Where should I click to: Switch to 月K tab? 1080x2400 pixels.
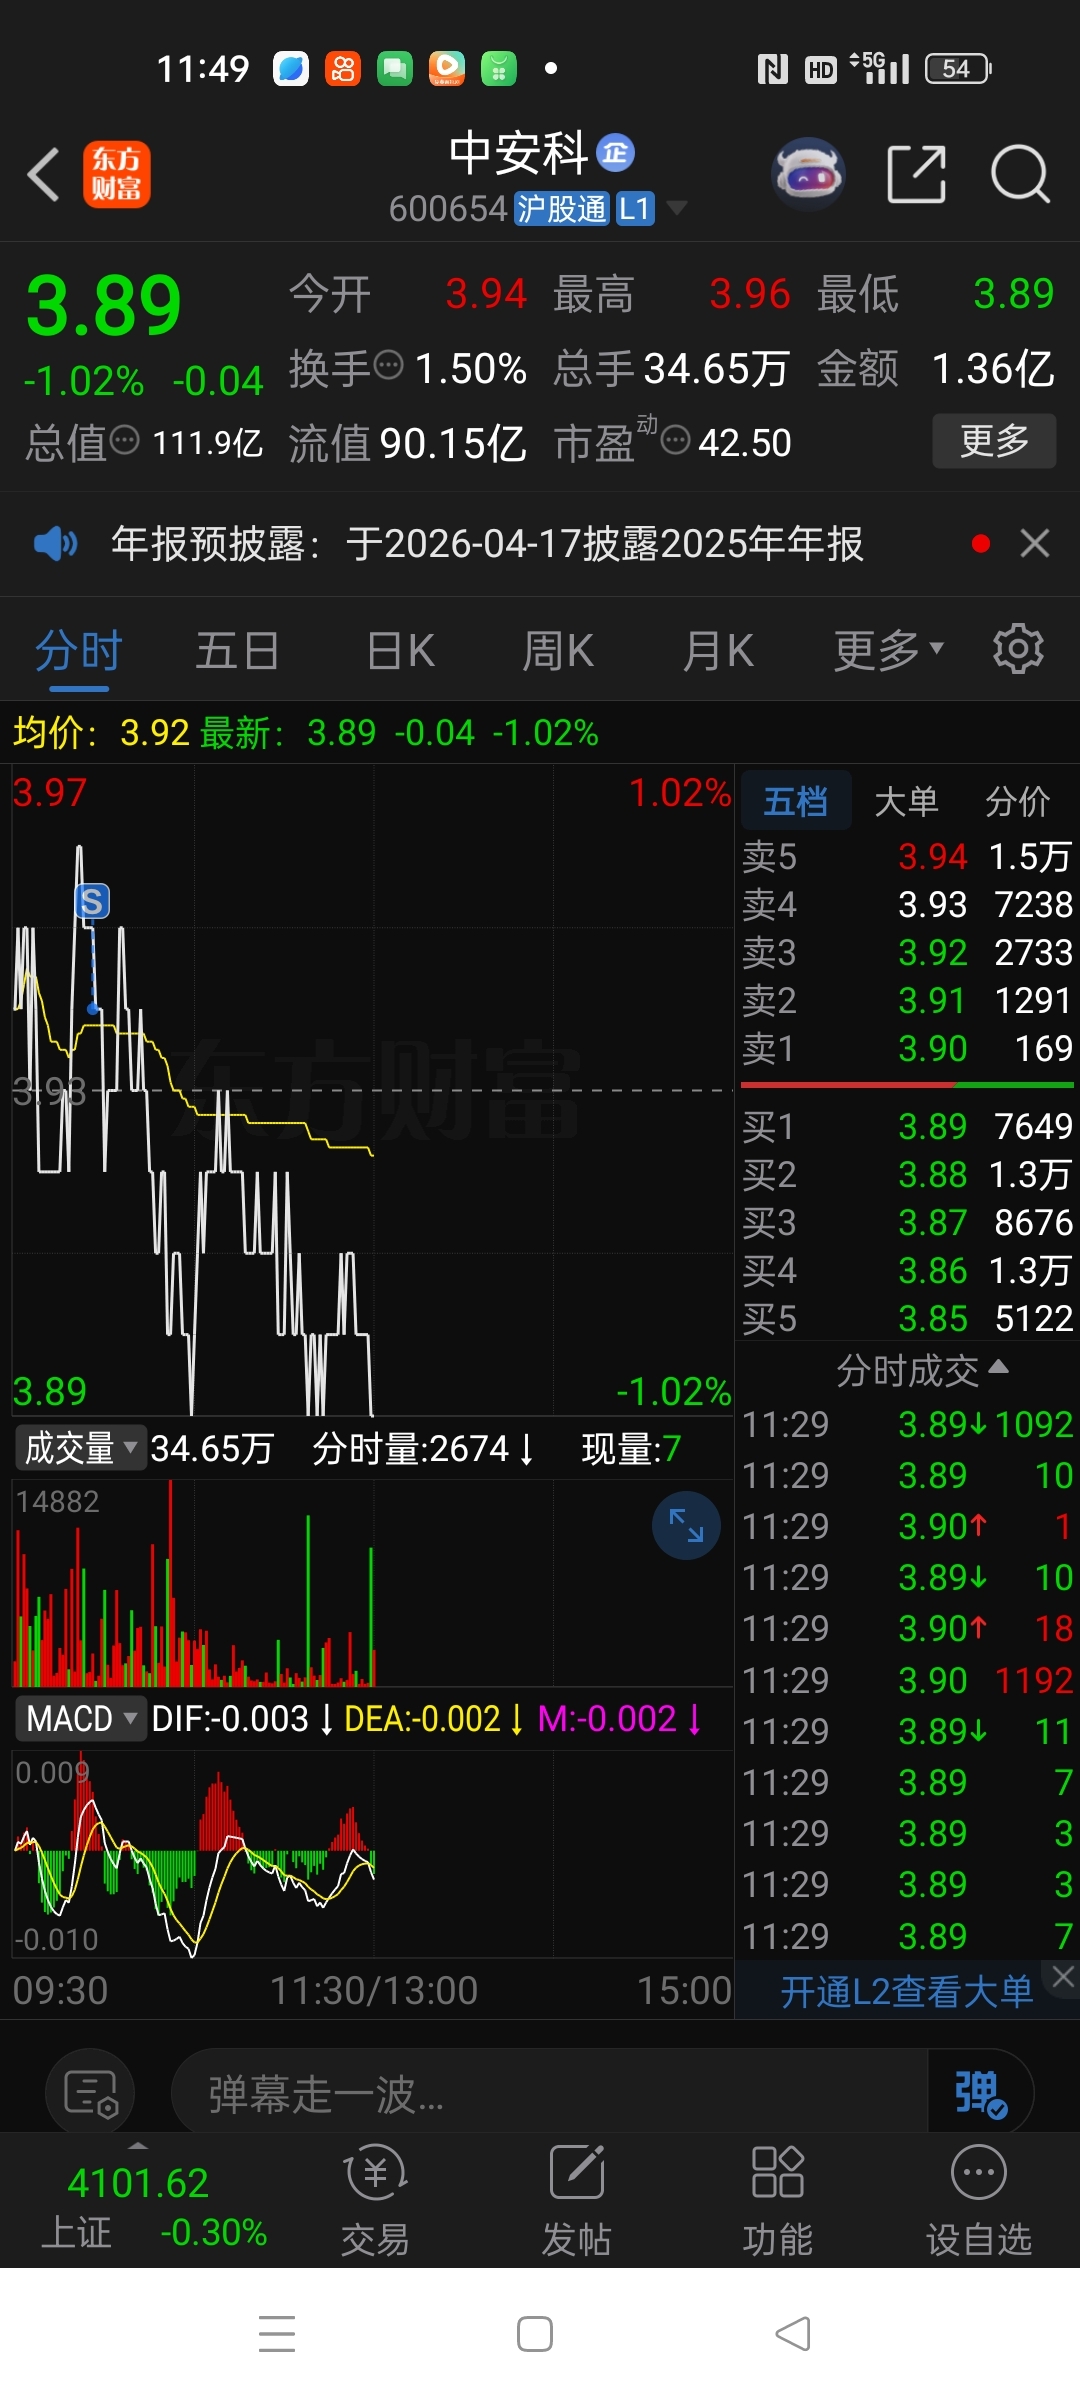(717, 651)
